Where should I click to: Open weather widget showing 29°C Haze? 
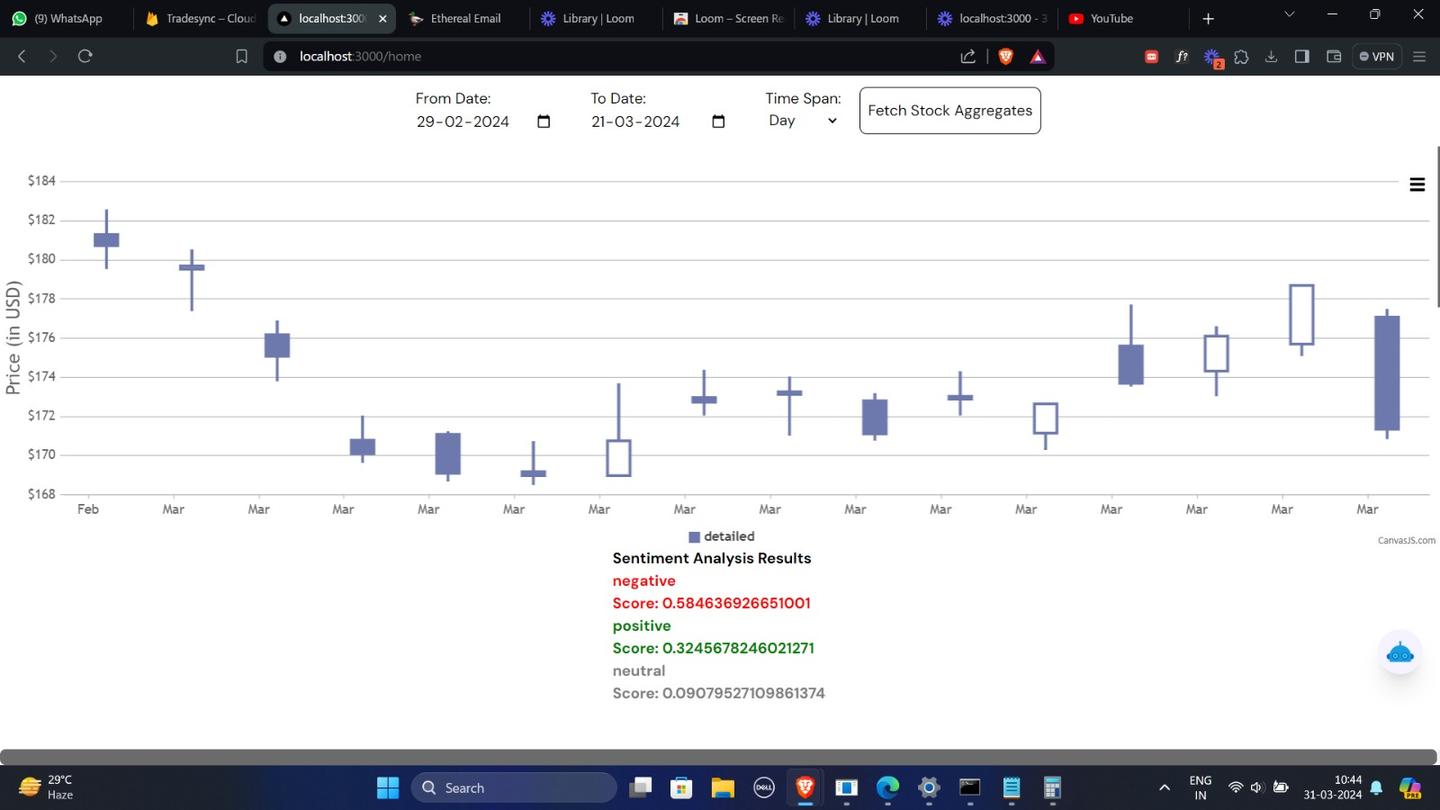coord(46,788)
